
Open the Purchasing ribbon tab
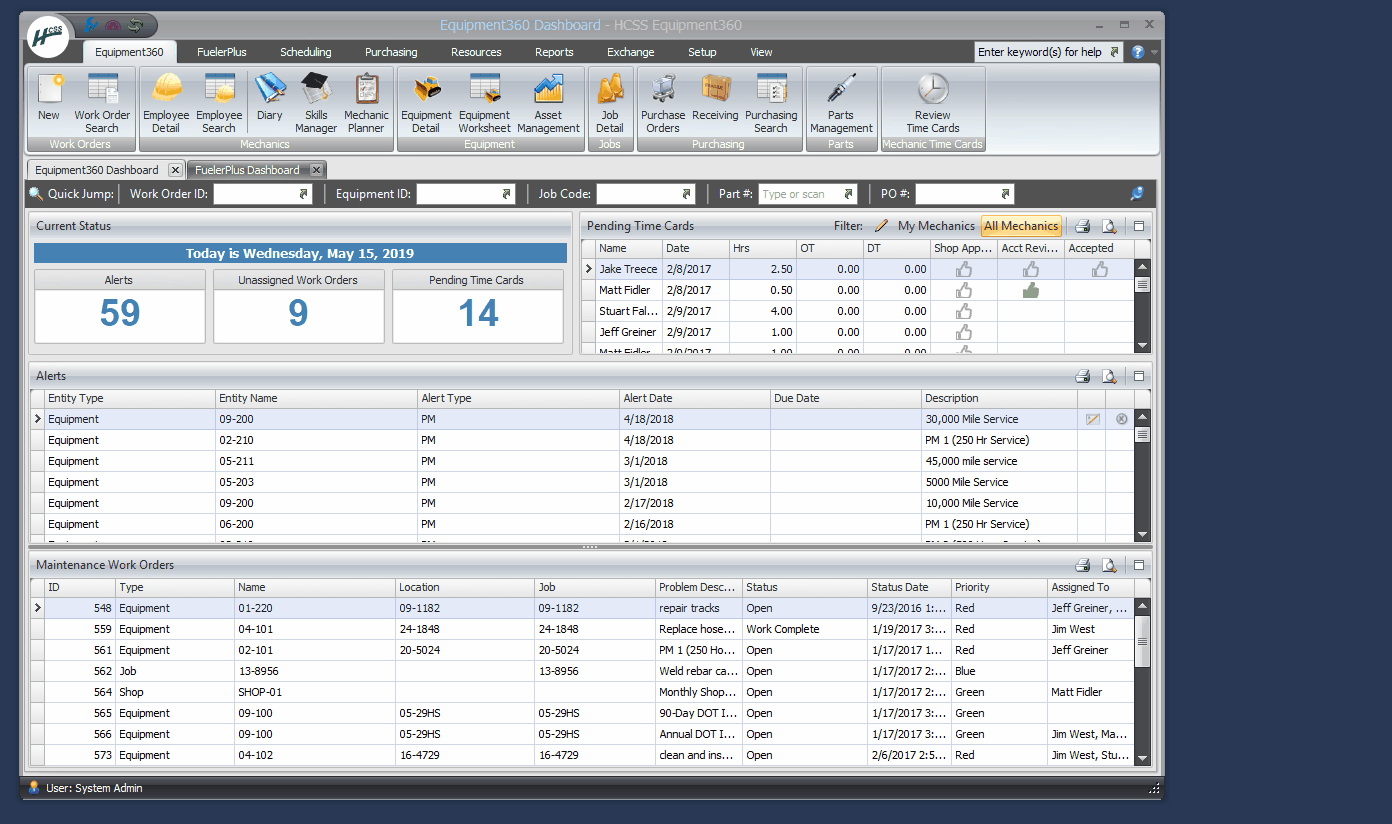[x=391, y=52]
